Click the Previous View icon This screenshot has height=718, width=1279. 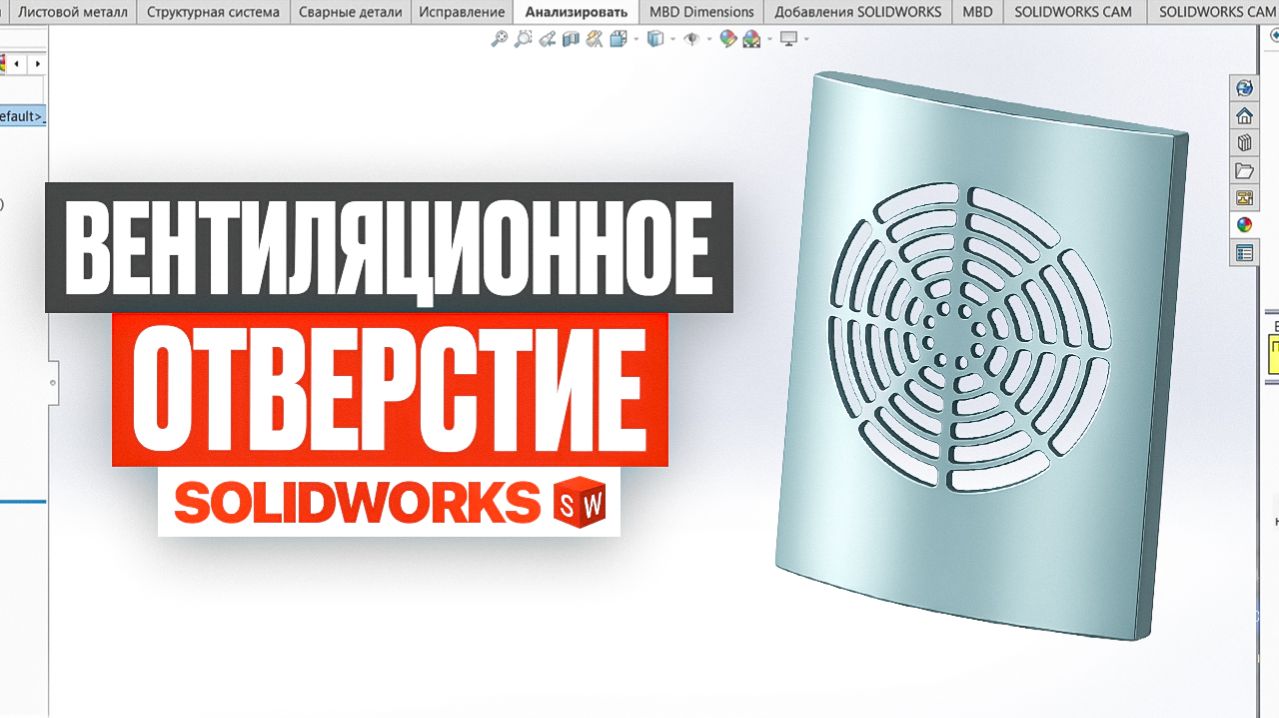tap(547, 39)
